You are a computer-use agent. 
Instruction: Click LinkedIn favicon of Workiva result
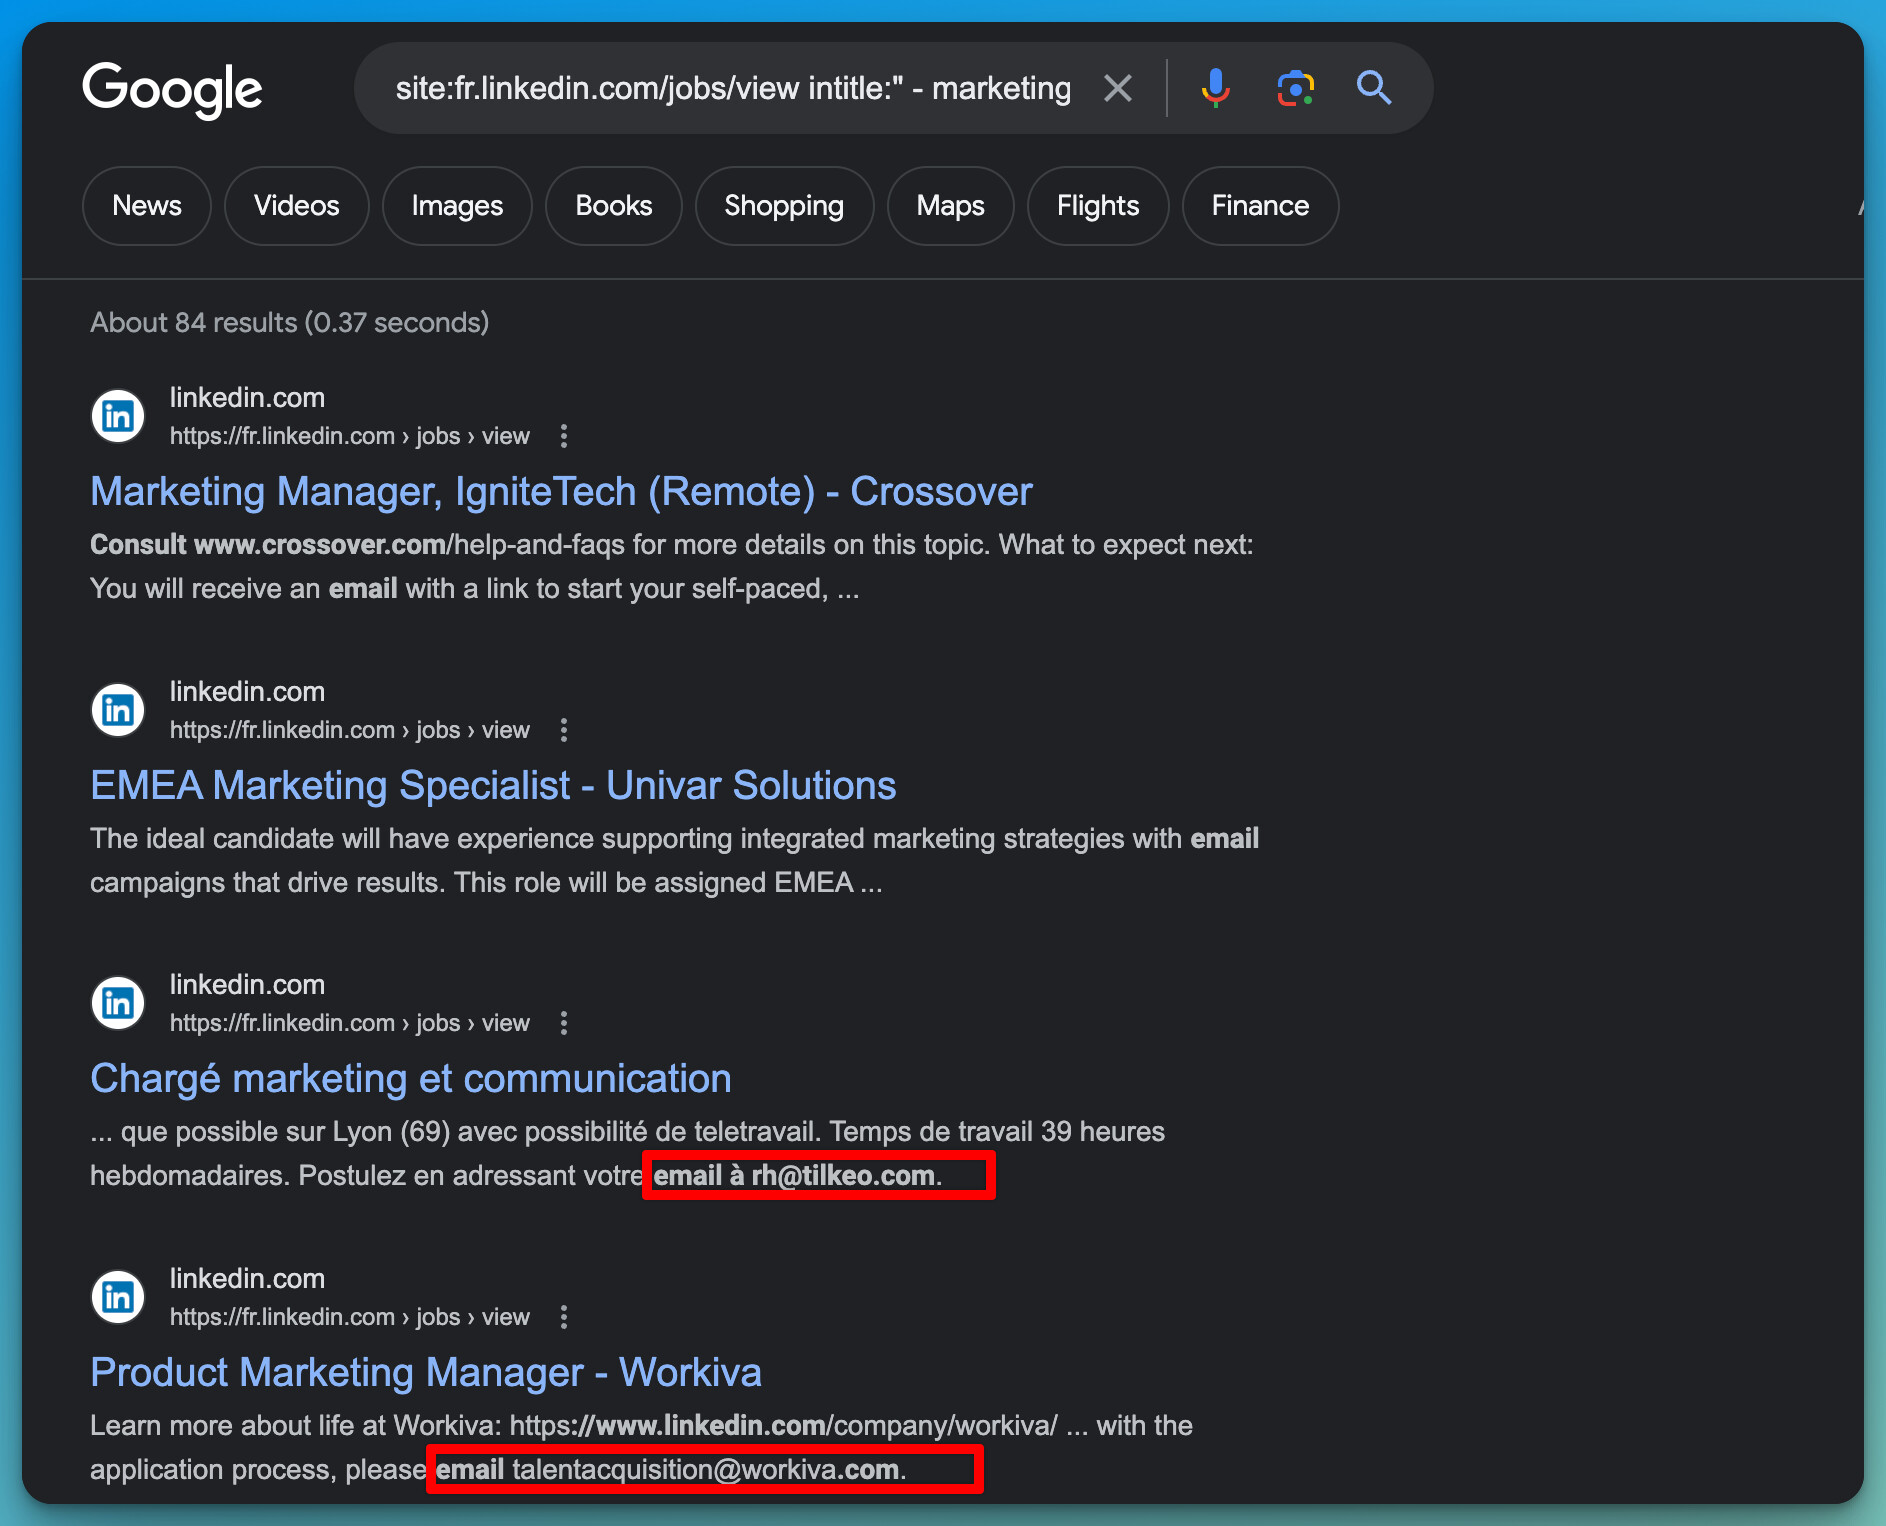118,1297
